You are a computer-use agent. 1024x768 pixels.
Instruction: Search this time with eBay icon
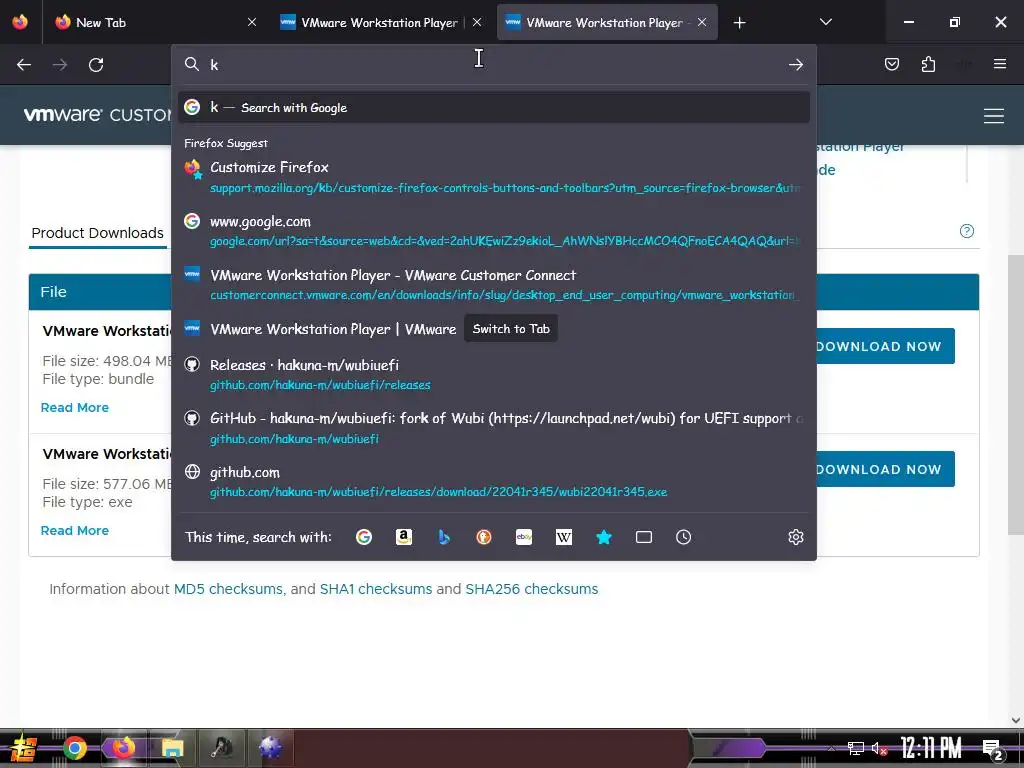click(524, 537)
